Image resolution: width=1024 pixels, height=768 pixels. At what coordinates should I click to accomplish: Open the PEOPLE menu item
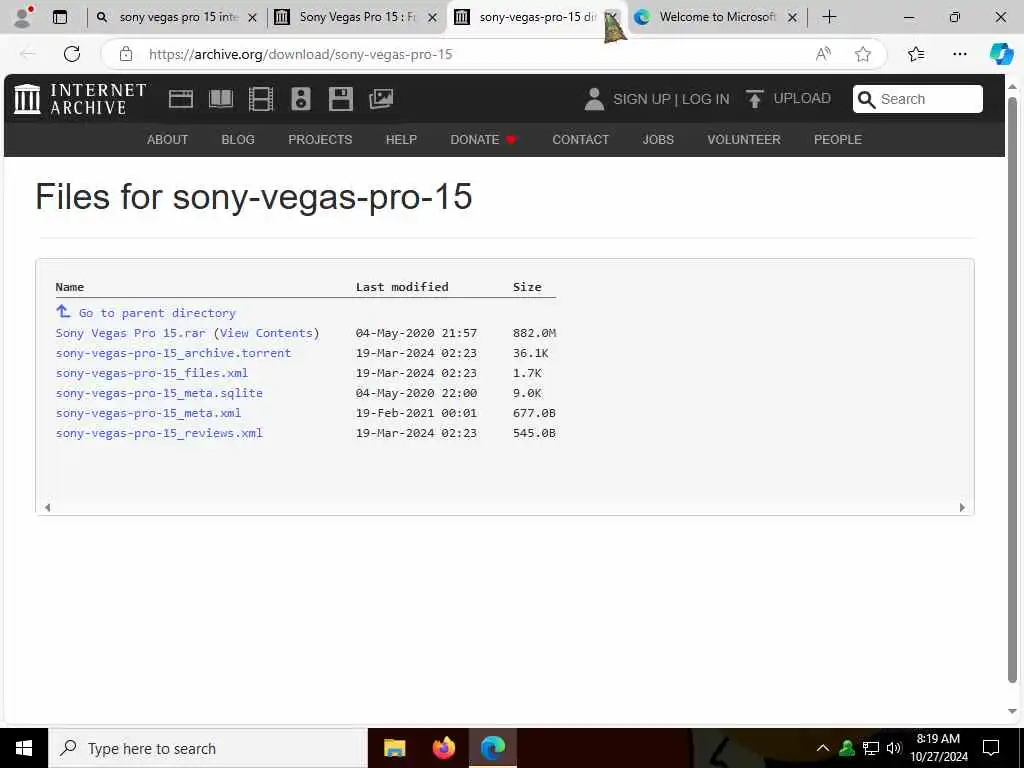[x=838, y=140]
